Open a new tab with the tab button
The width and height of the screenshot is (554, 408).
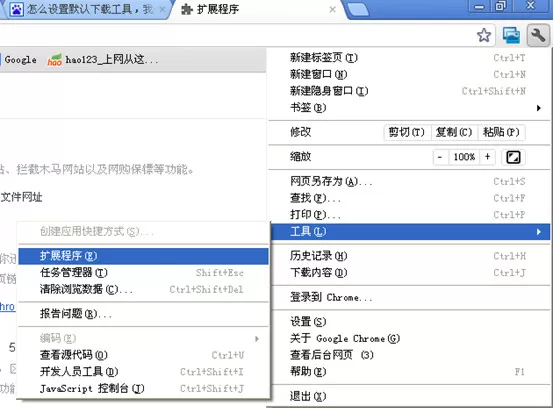[358, 9]
